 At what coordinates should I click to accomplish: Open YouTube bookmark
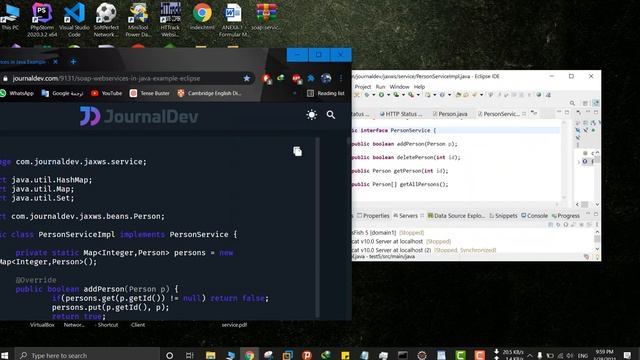(x=107, y=93)
